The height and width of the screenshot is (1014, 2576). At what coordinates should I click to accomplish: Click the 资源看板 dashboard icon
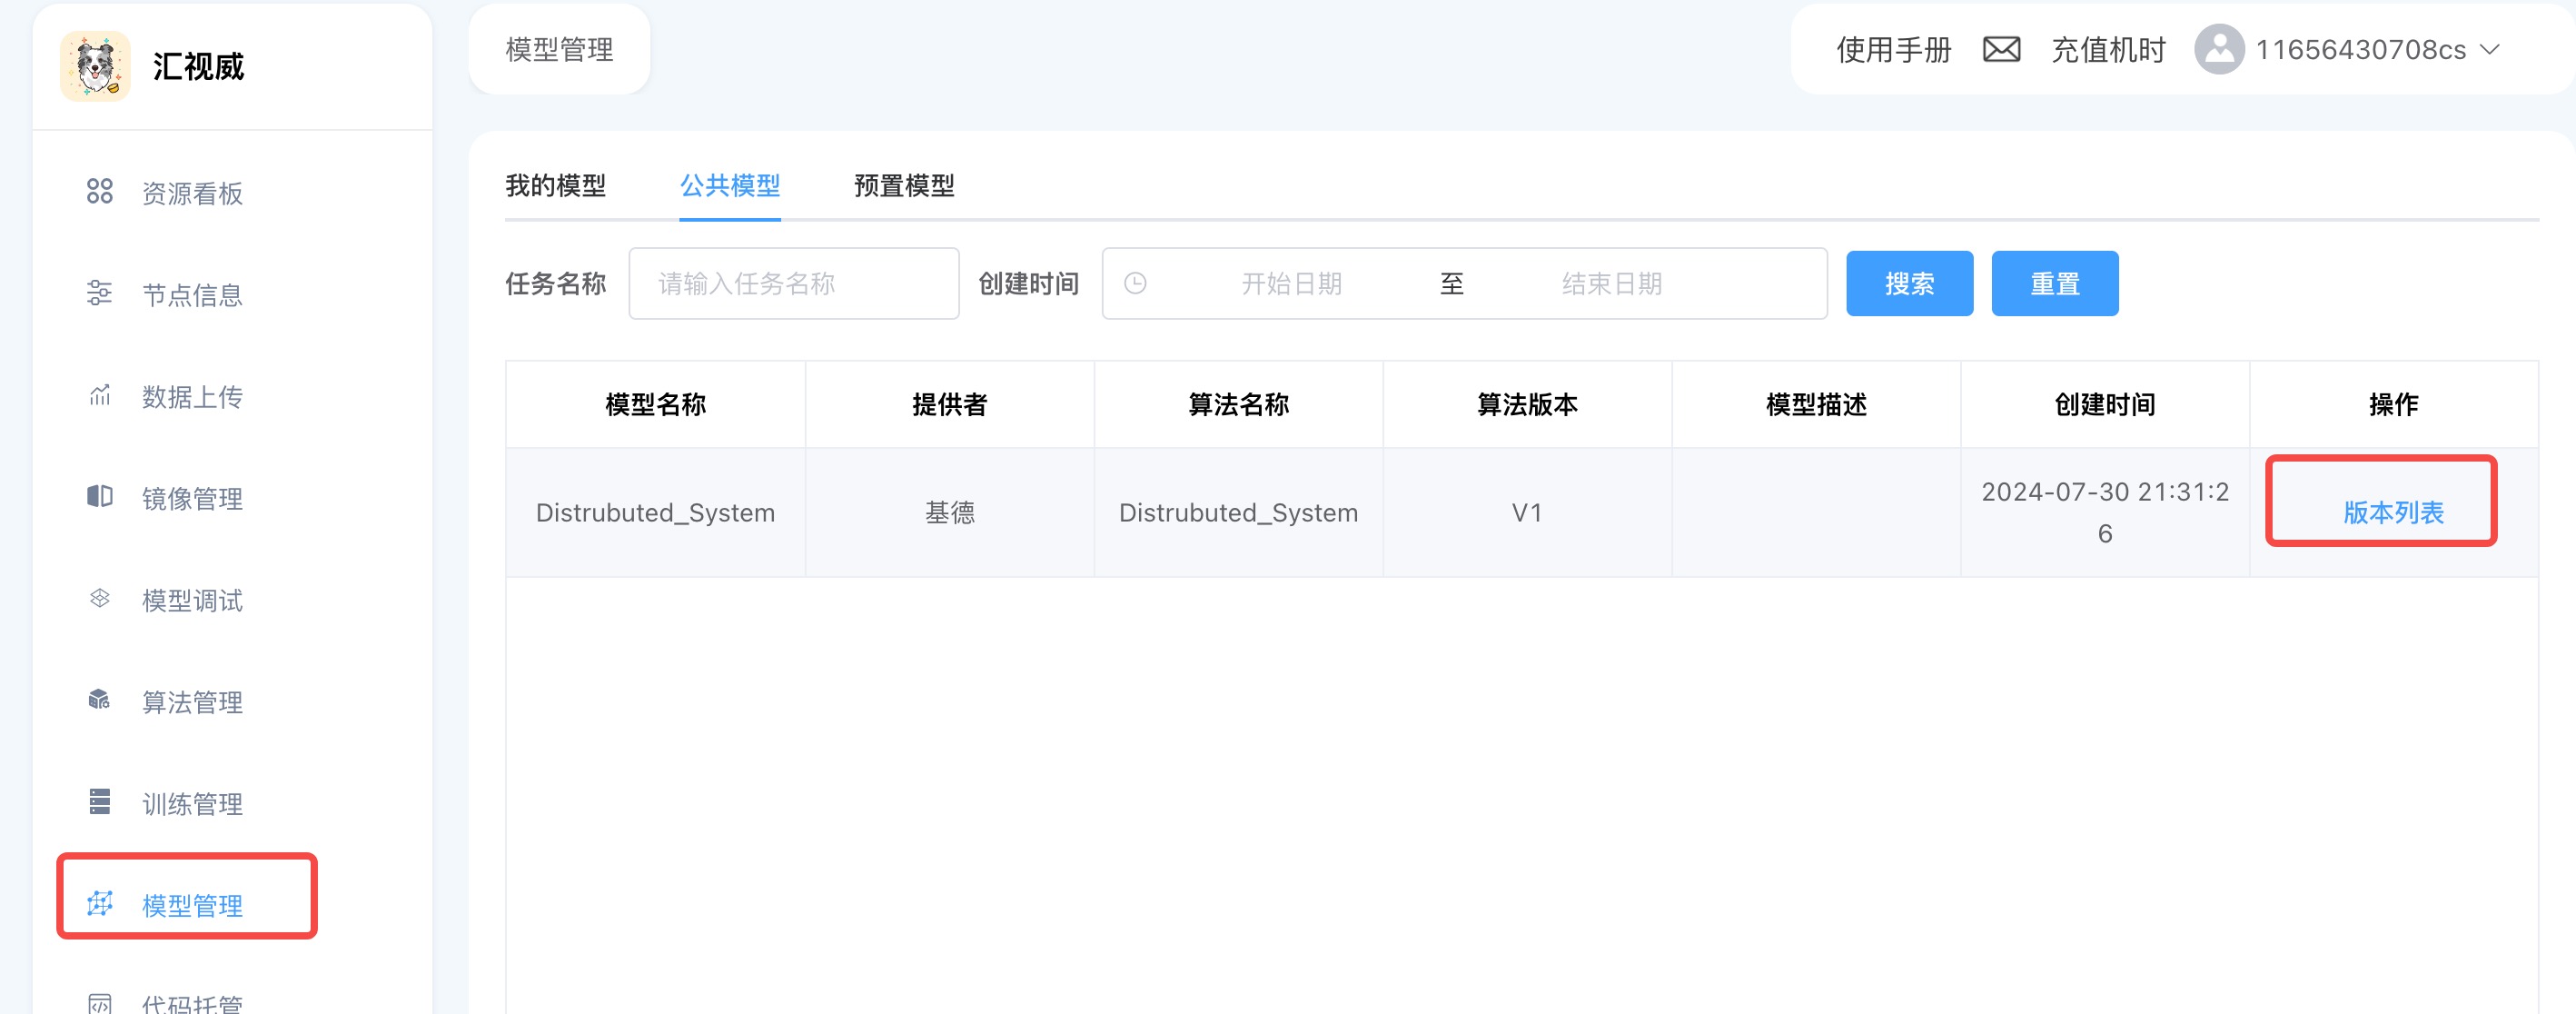click(x=99, y=191)
